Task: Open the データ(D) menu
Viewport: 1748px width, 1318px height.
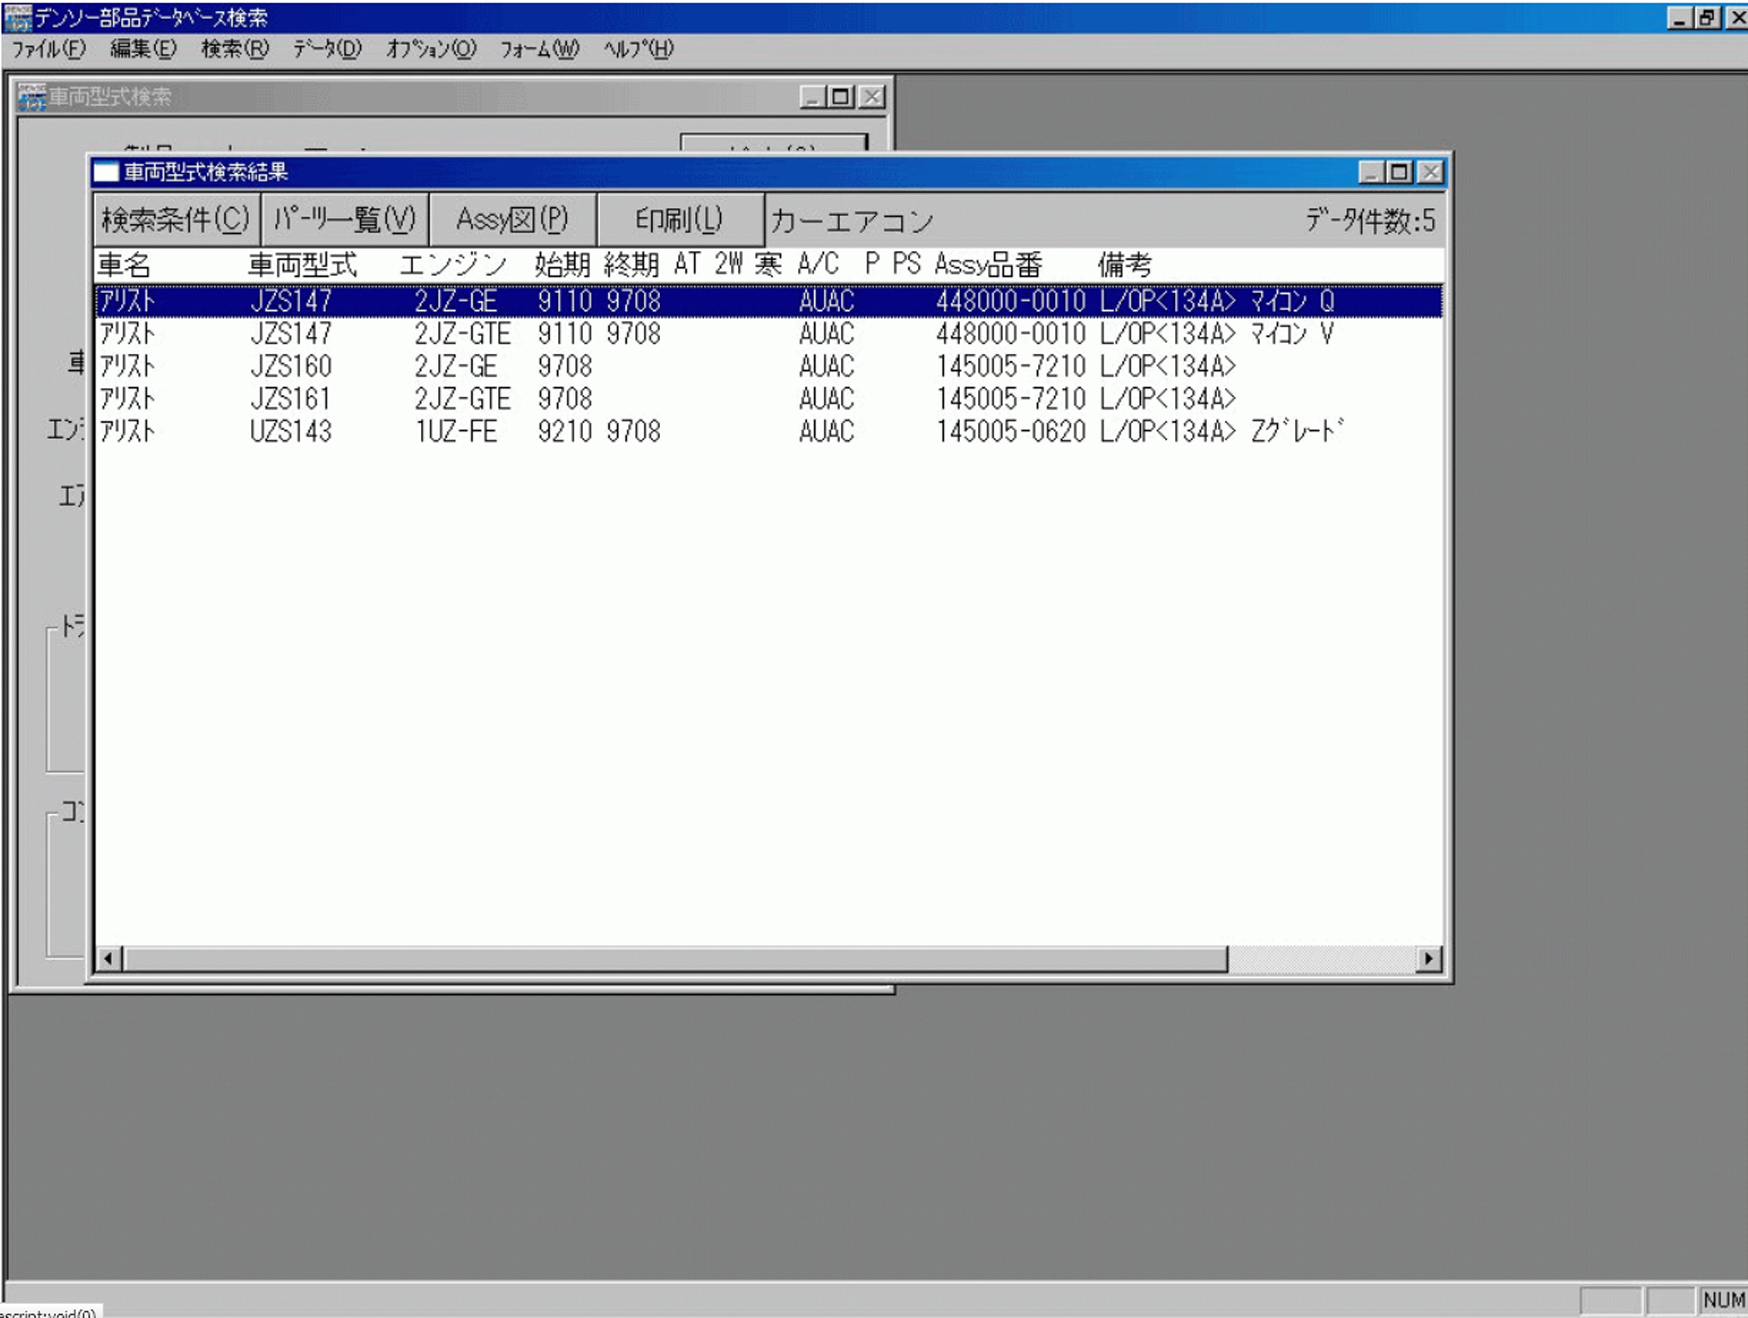Action: coord(326,49)
